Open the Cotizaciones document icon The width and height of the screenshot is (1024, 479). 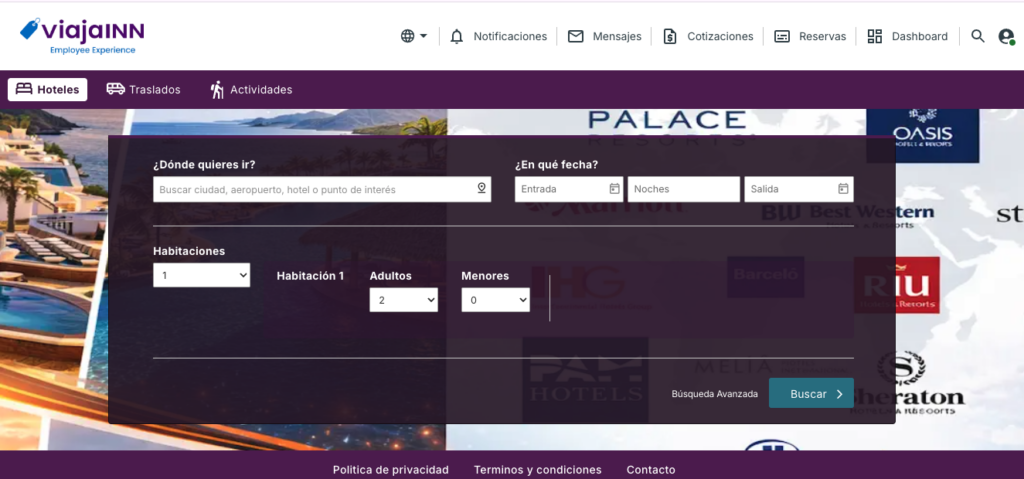669,37
